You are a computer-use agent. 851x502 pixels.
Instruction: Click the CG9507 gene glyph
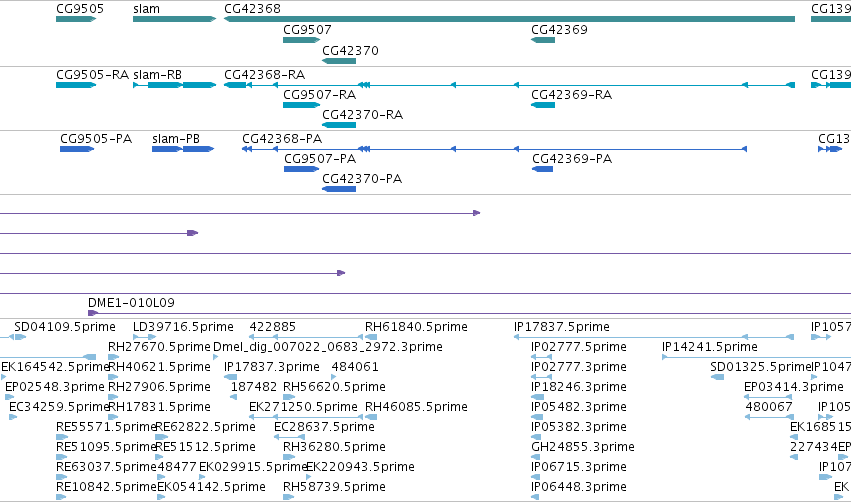(301, 40)
